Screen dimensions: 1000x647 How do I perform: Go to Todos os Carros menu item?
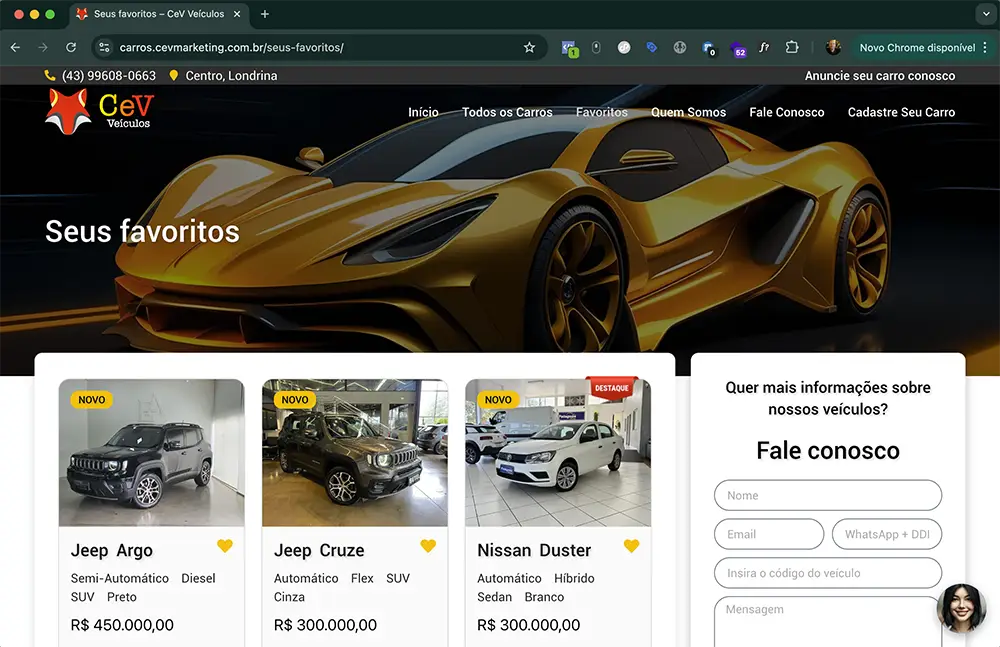pyautogui.click(x=507, y=112)
